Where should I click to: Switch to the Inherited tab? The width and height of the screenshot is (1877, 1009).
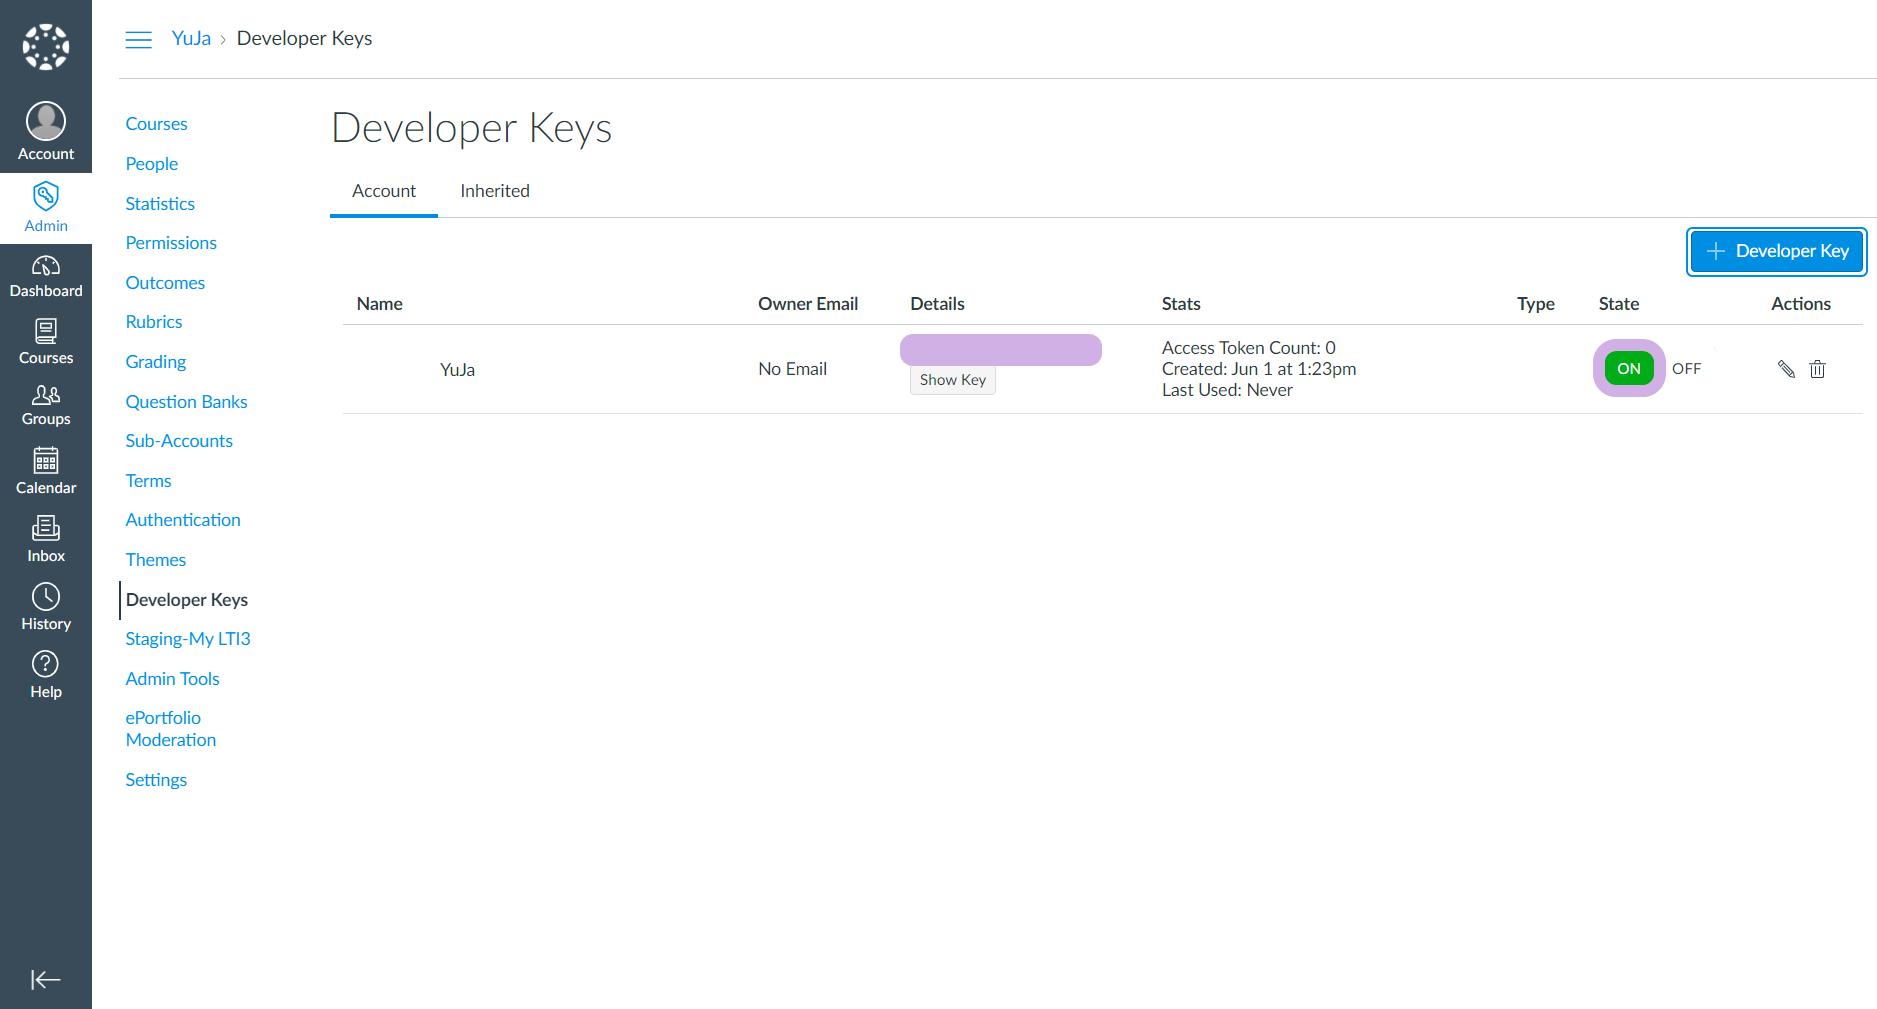494,191
